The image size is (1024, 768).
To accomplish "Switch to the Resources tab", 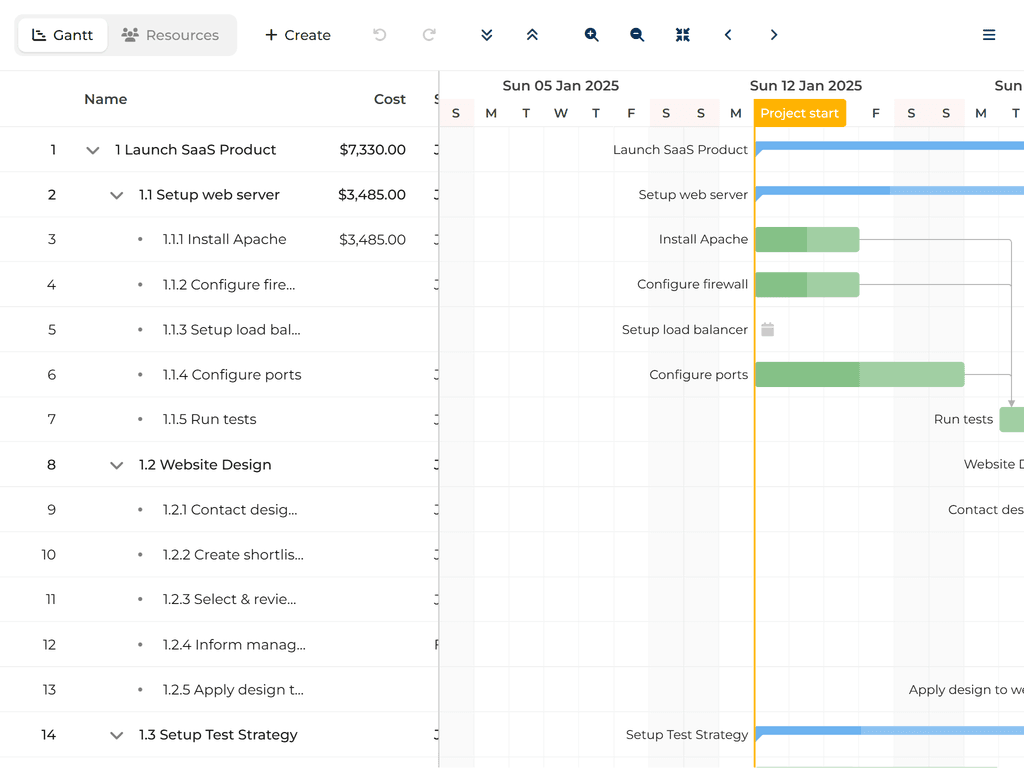I will [170, 35].
